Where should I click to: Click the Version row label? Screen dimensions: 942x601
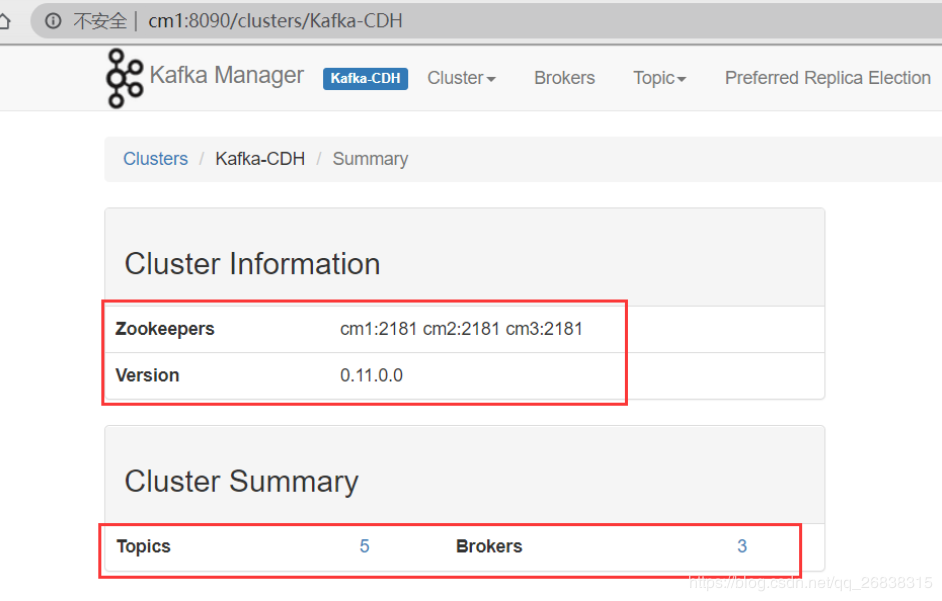click(147, 375)
